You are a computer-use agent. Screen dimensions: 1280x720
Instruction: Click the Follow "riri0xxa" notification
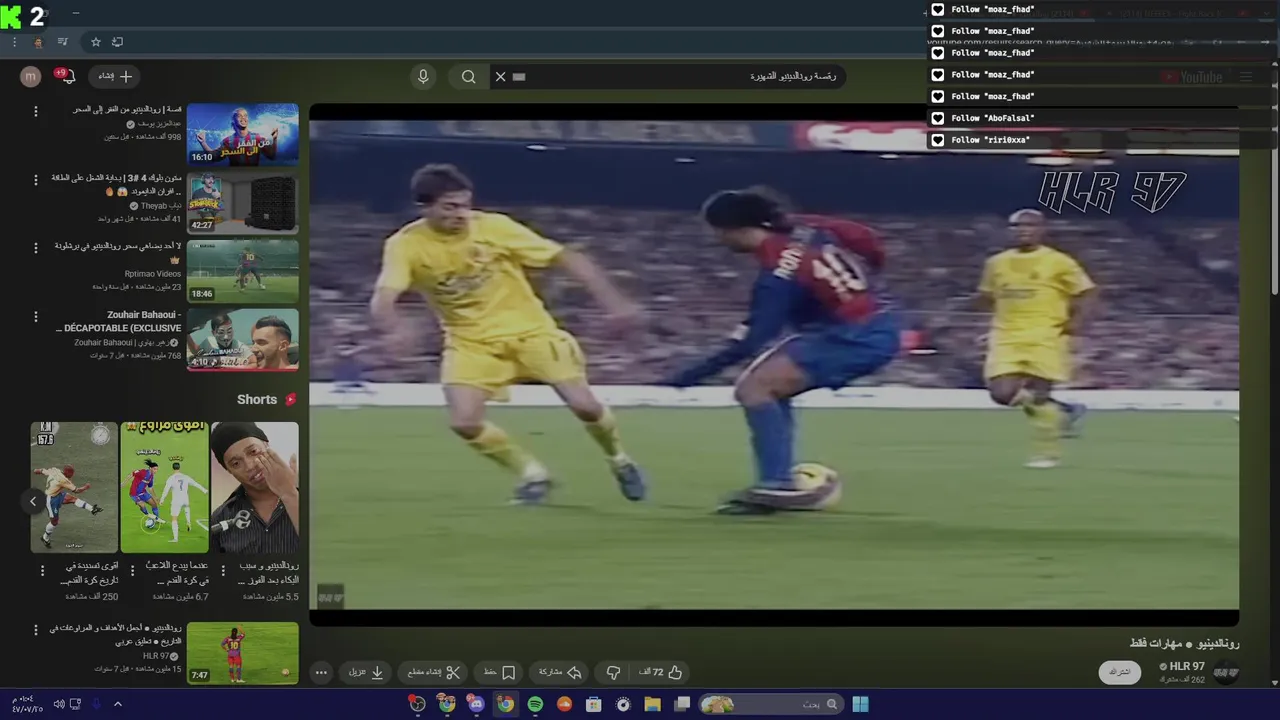1100,140
